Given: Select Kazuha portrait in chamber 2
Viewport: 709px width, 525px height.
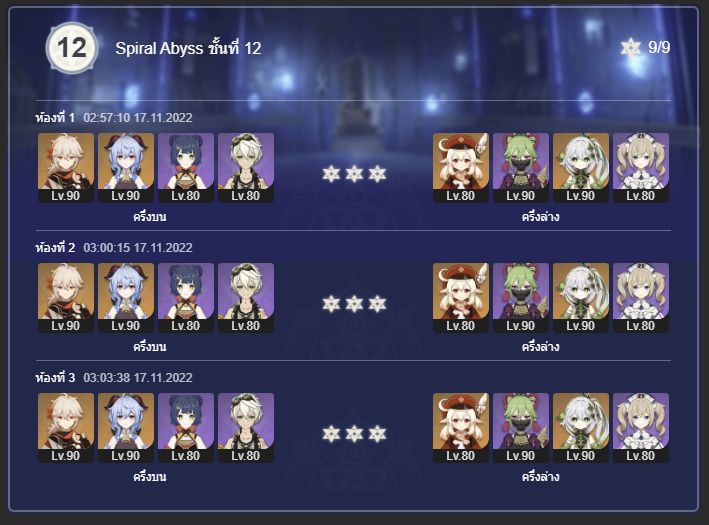Looking at the screenshot, I should (x=66, y=298).
